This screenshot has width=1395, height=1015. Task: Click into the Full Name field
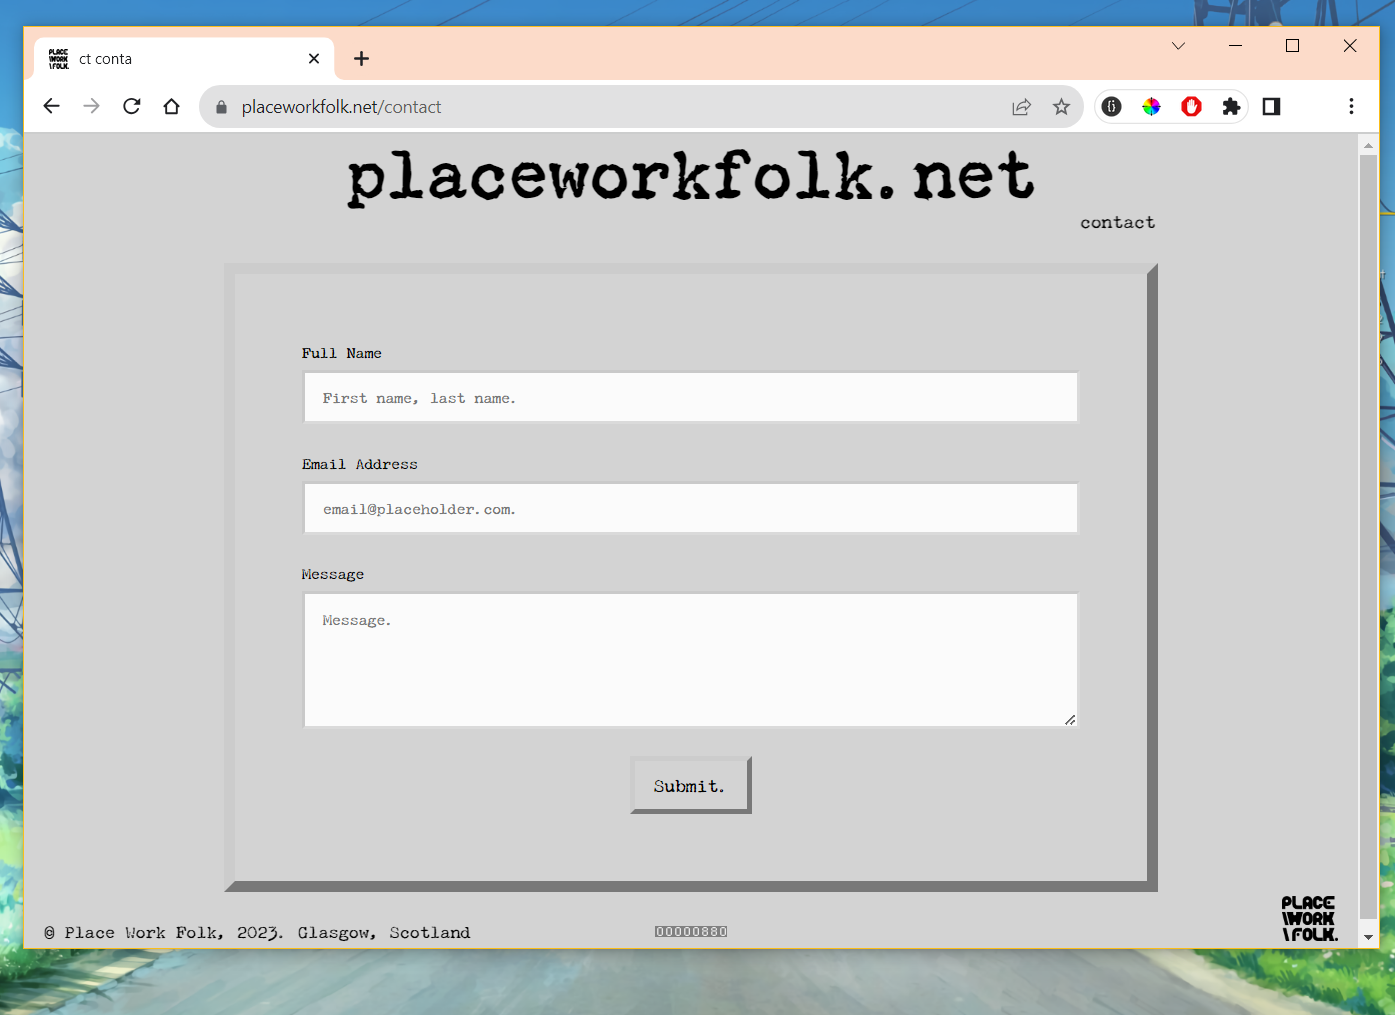pos(690,398)
